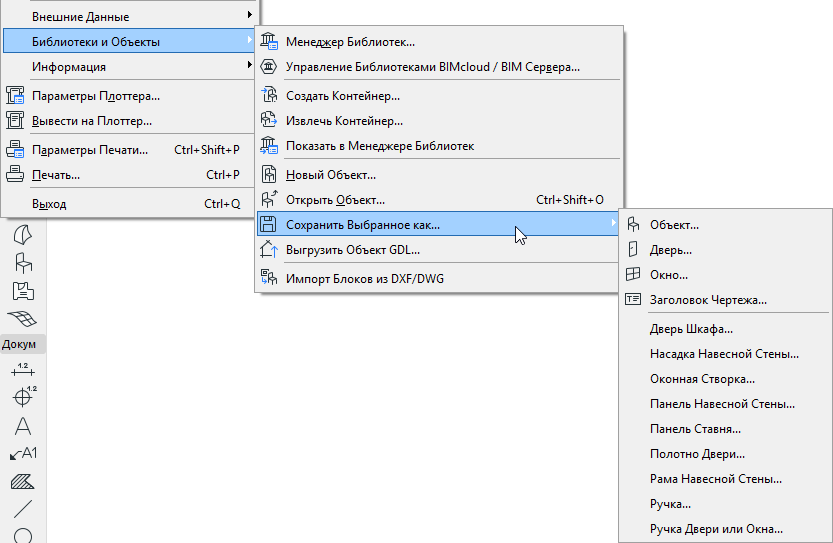Click the drawing title icon

(x=633, y=300)
